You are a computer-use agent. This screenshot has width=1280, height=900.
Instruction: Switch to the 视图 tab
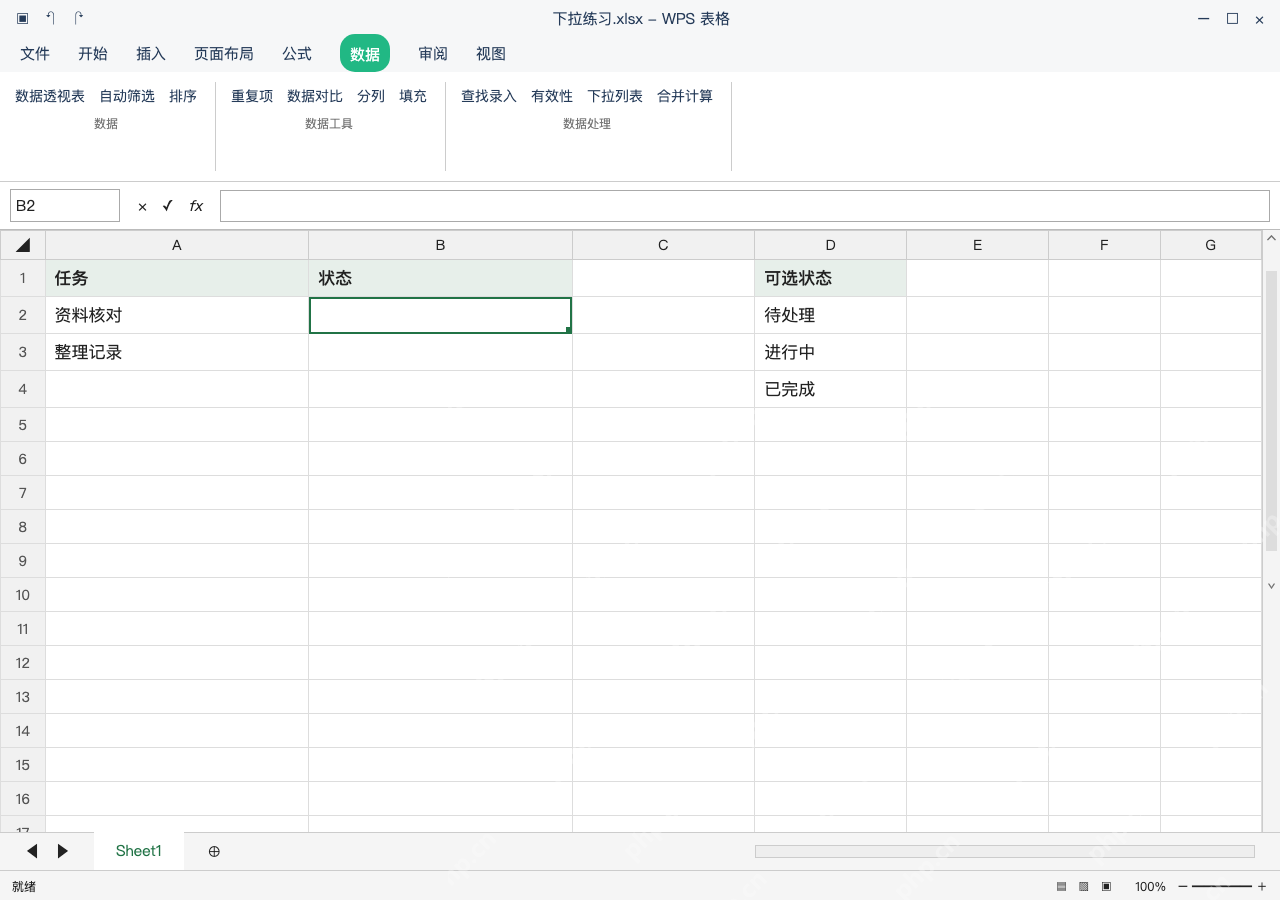[x=491, y=54]
